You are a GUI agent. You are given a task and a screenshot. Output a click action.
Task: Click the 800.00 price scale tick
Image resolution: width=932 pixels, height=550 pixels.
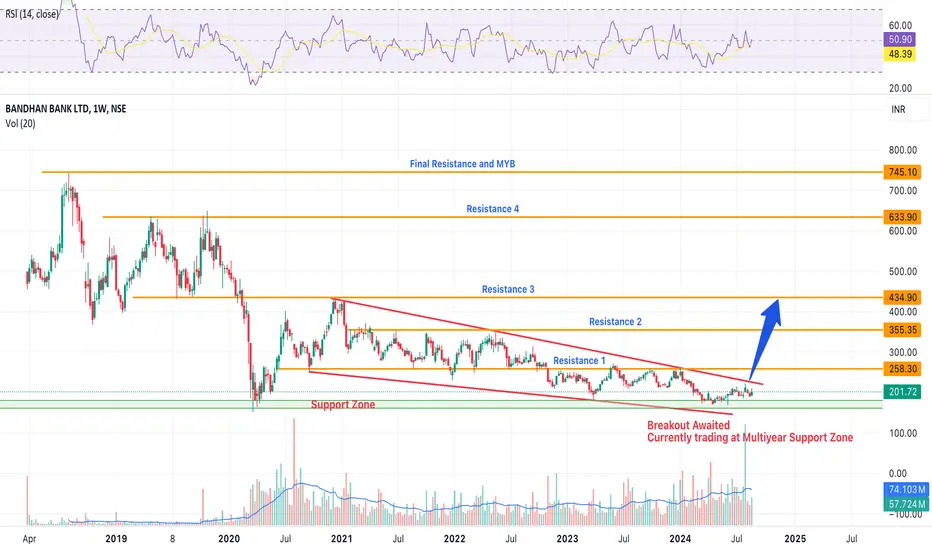coord(903,150)
